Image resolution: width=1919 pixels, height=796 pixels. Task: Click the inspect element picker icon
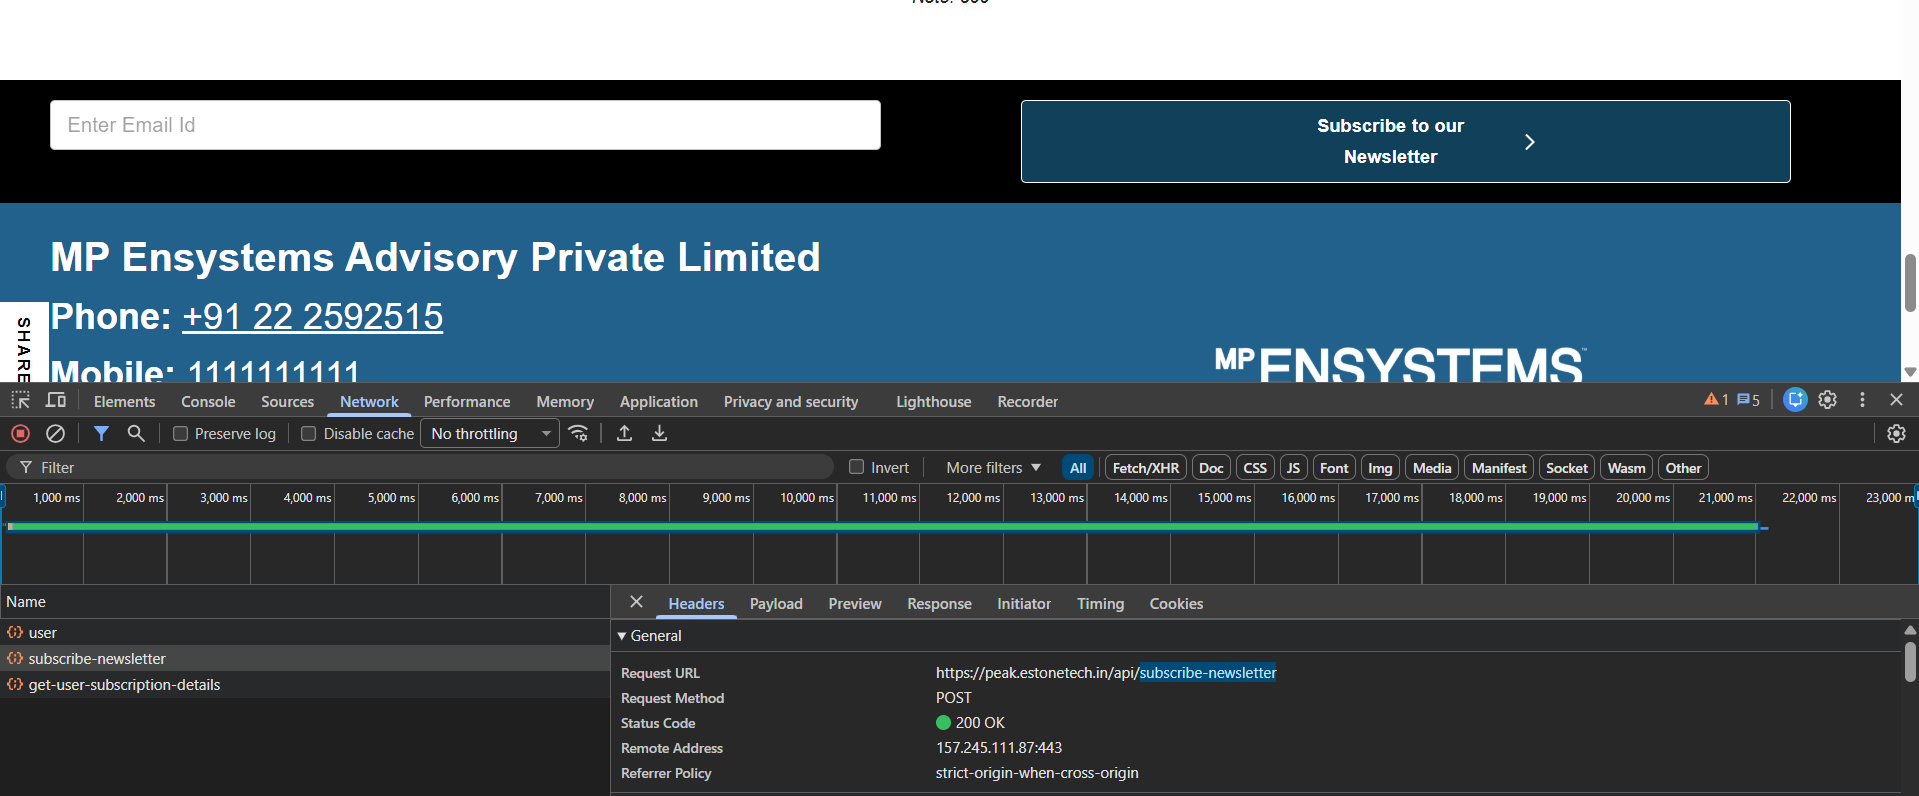click(x=20, y=401)
